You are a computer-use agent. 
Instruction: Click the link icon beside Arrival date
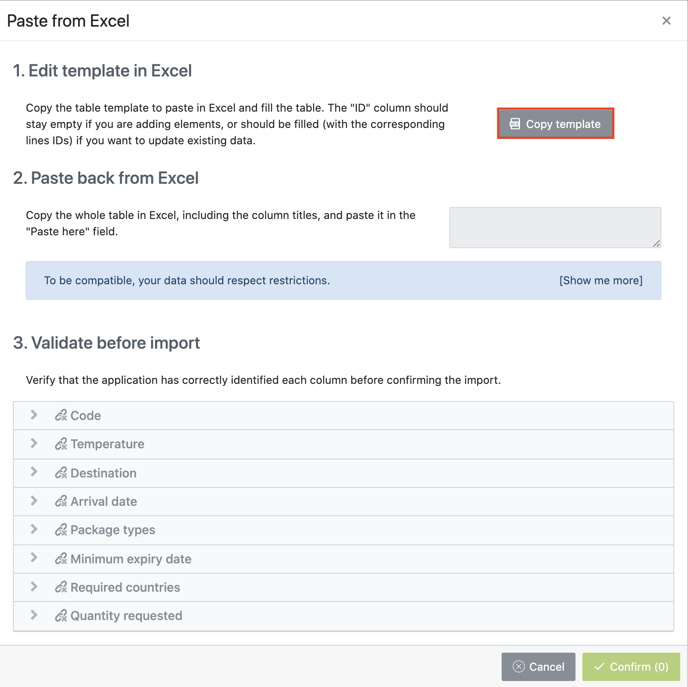click(x=61, y=501)
